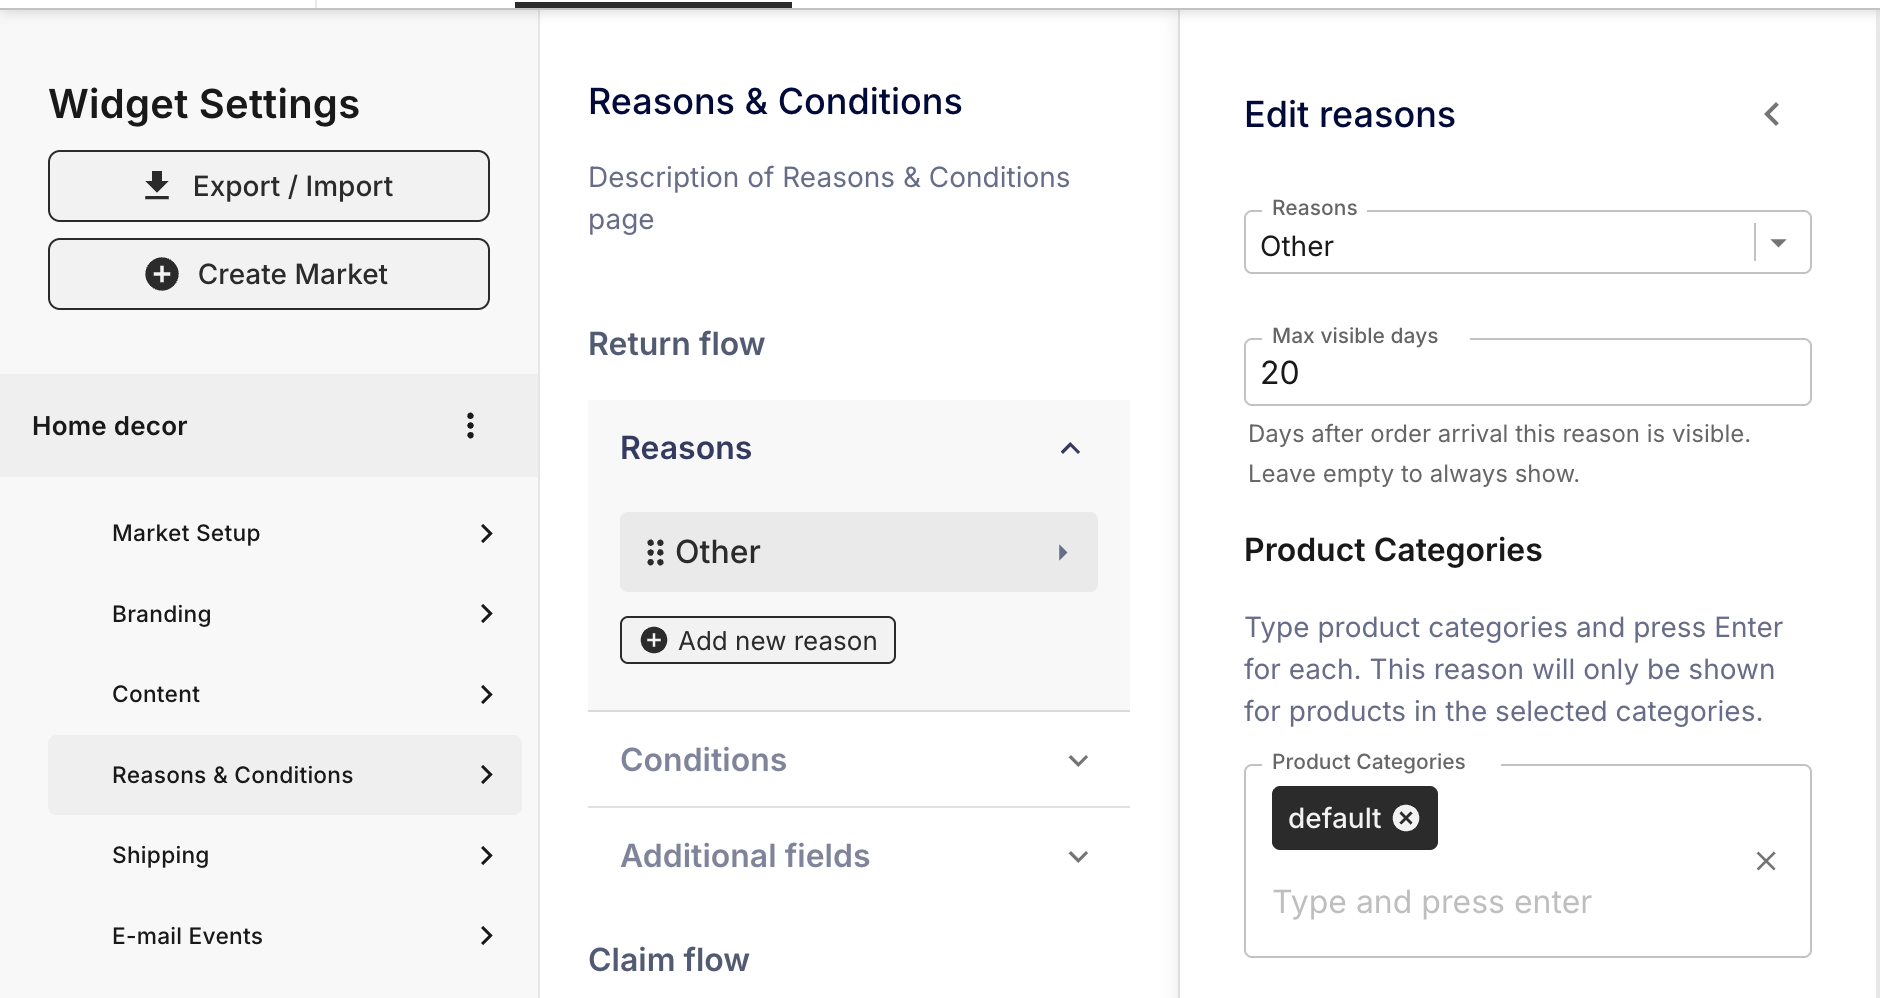The width and height of the screenshot is (1880, 998).
Task: Collapse the Reasons section
Action: coord(1070,448)
